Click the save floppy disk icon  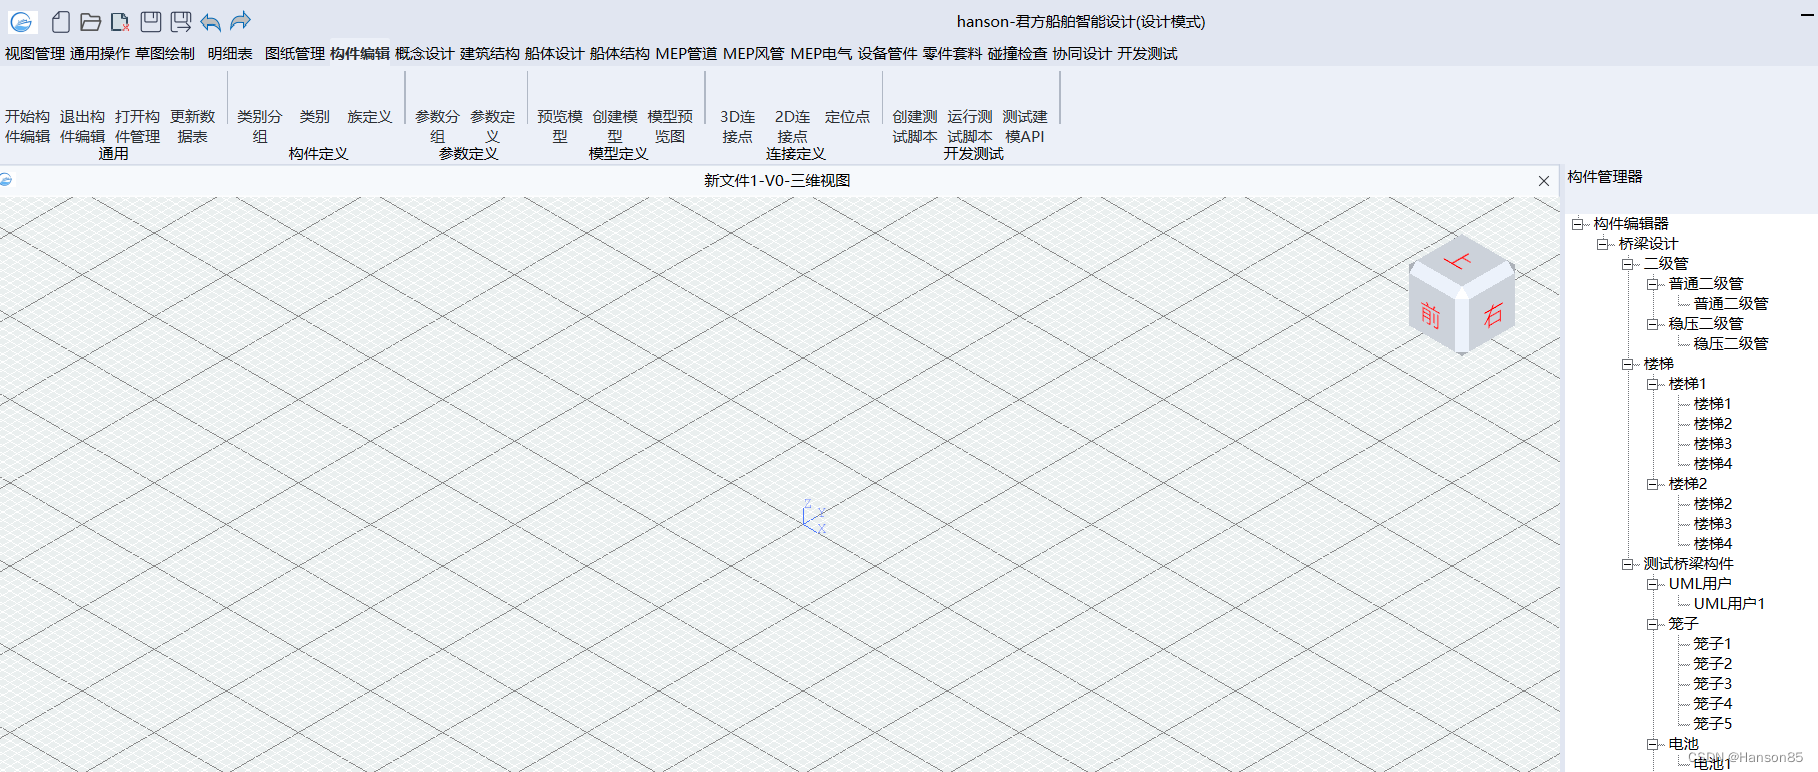click(151, 22)
